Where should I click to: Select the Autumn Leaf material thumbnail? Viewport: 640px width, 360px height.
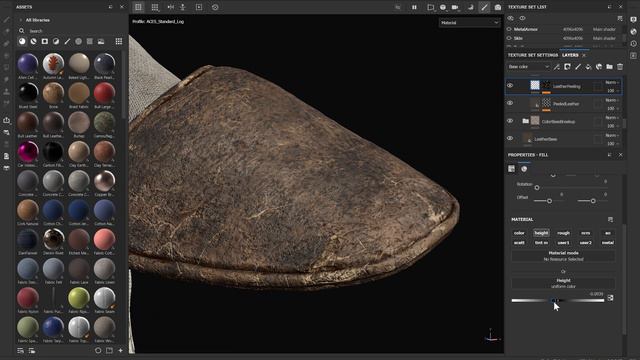(x=53, y=63)
